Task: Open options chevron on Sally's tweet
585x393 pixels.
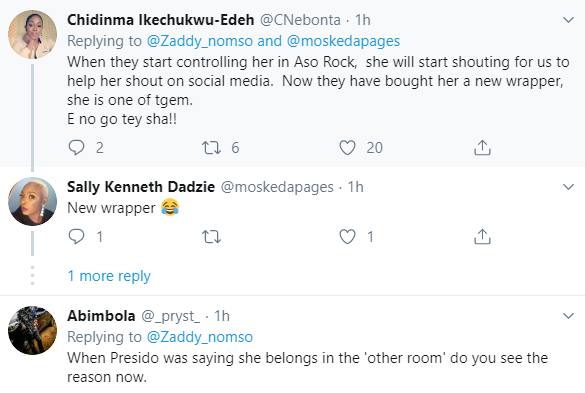Action: (568, 187)
